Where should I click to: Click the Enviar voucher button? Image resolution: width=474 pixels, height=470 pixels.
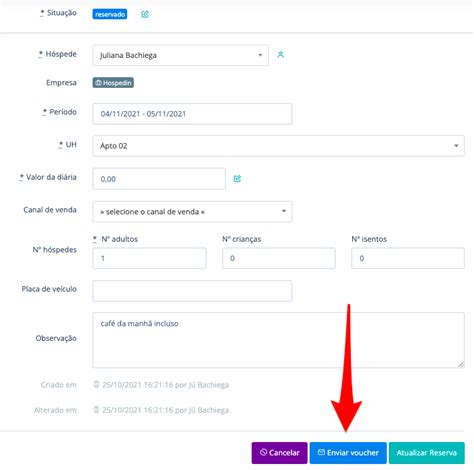coord(348,453)
